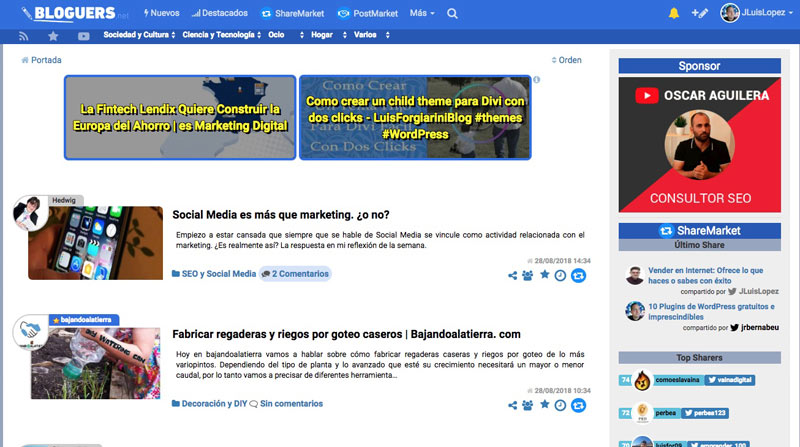Click ShareMarket retweet icon on Social Media post
This screenshot has width=800, height=447.
click(579, 276)
